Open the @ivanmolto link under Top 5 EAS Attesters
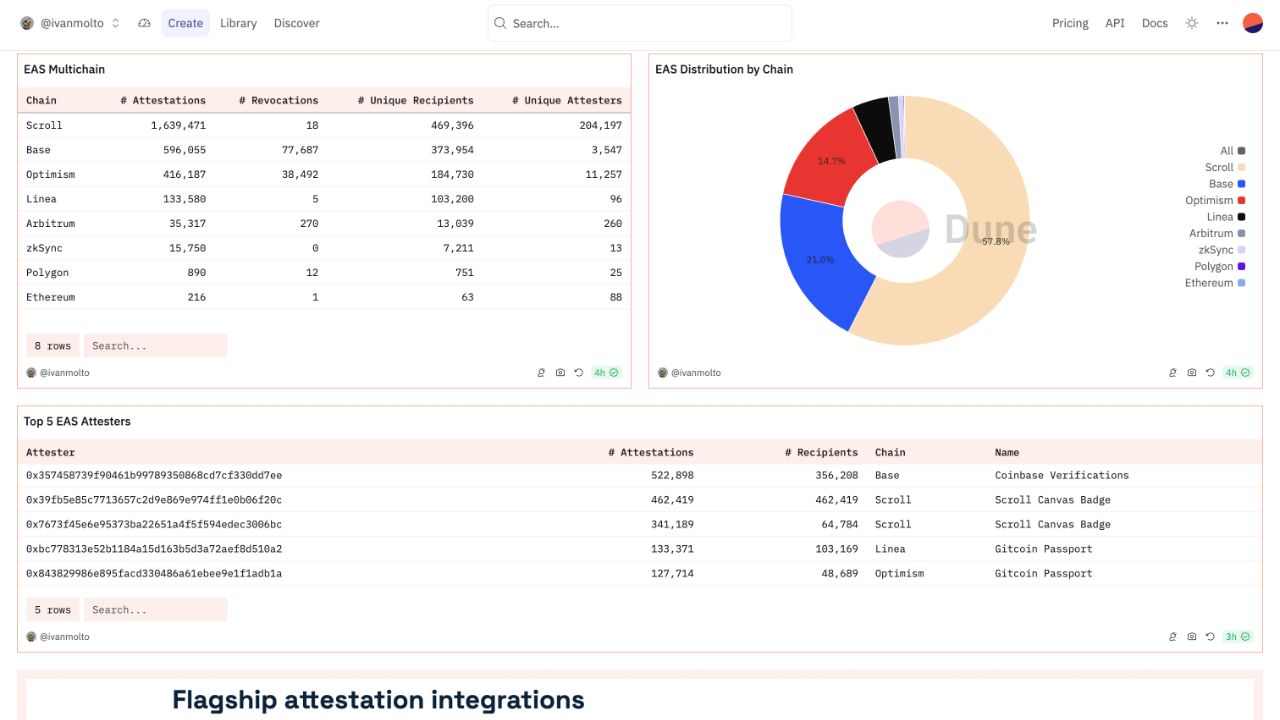This screenshot has width=1280, height=720. pos(64,637)
